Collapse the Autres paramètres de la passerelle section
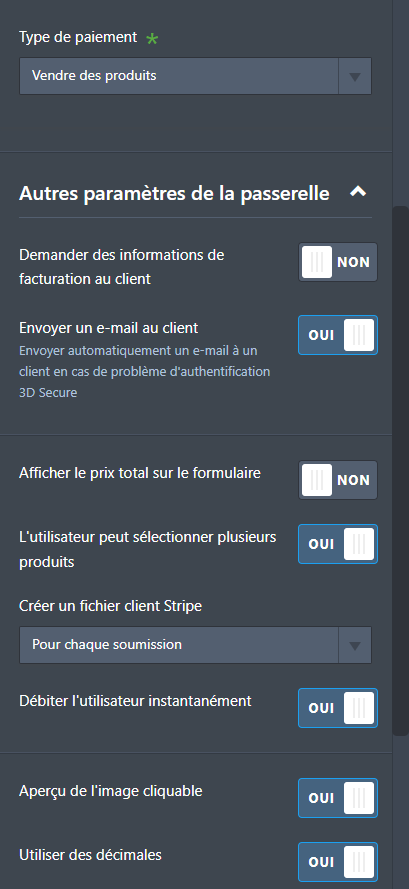This screenshot has width=409, height=889. tap(358, 192)
